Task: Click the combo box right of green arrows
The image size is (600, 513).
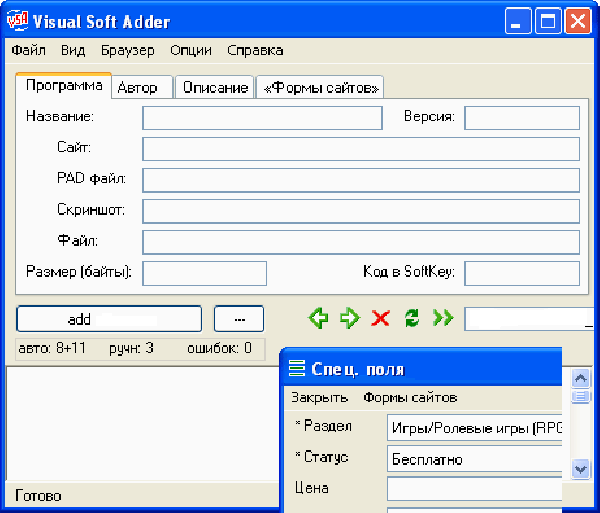Action: click(529, 319)
